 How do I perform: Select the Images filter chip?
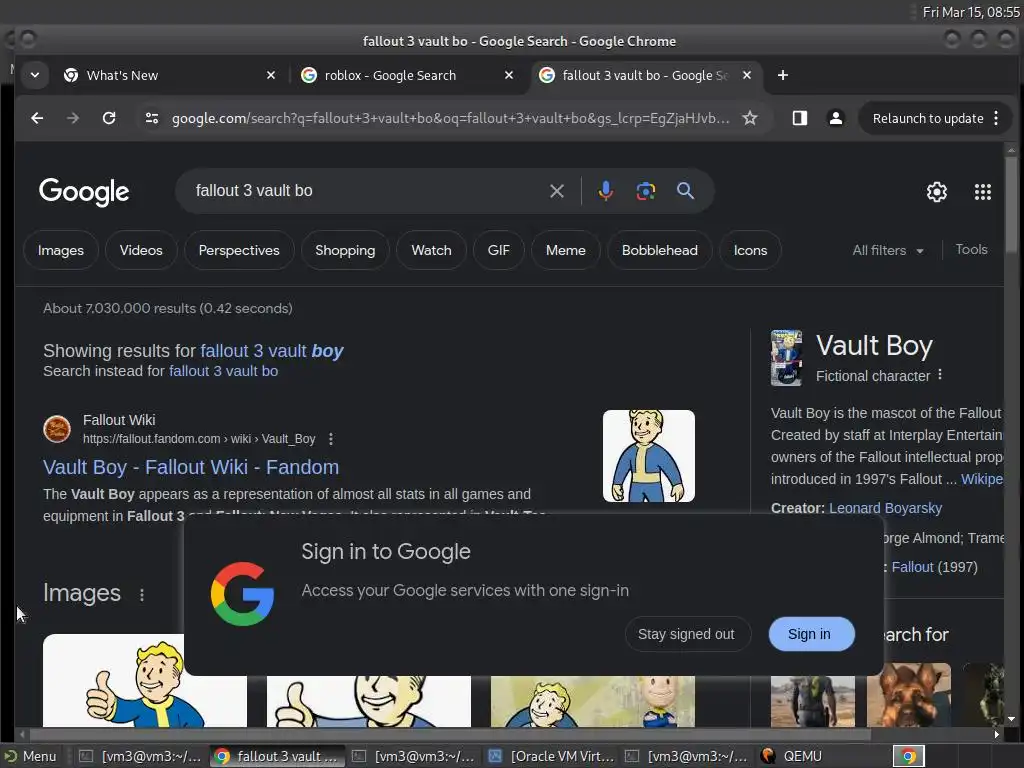61,250
